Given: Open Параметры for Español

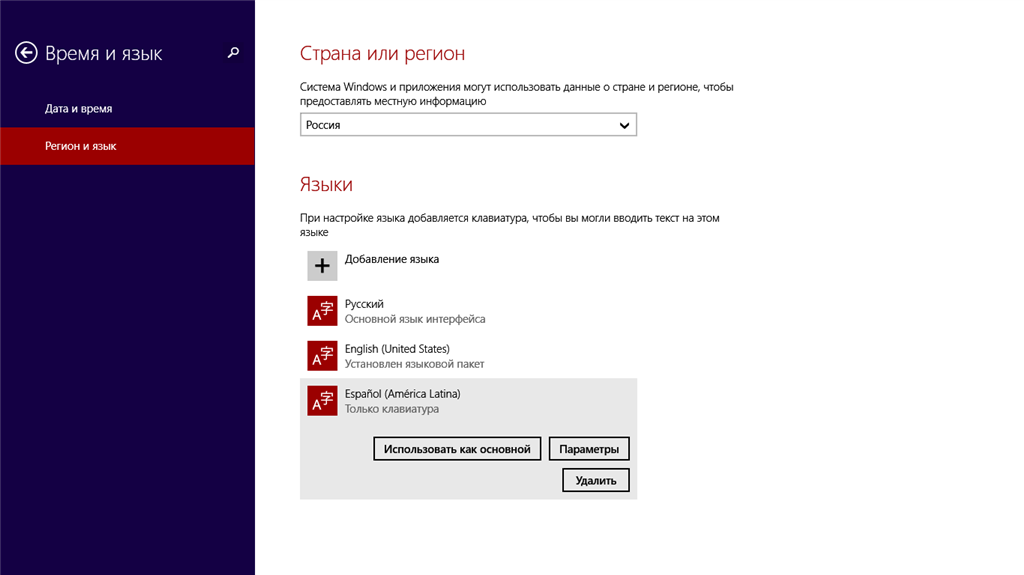Looking at the screenshot, I should coord(589,449).
